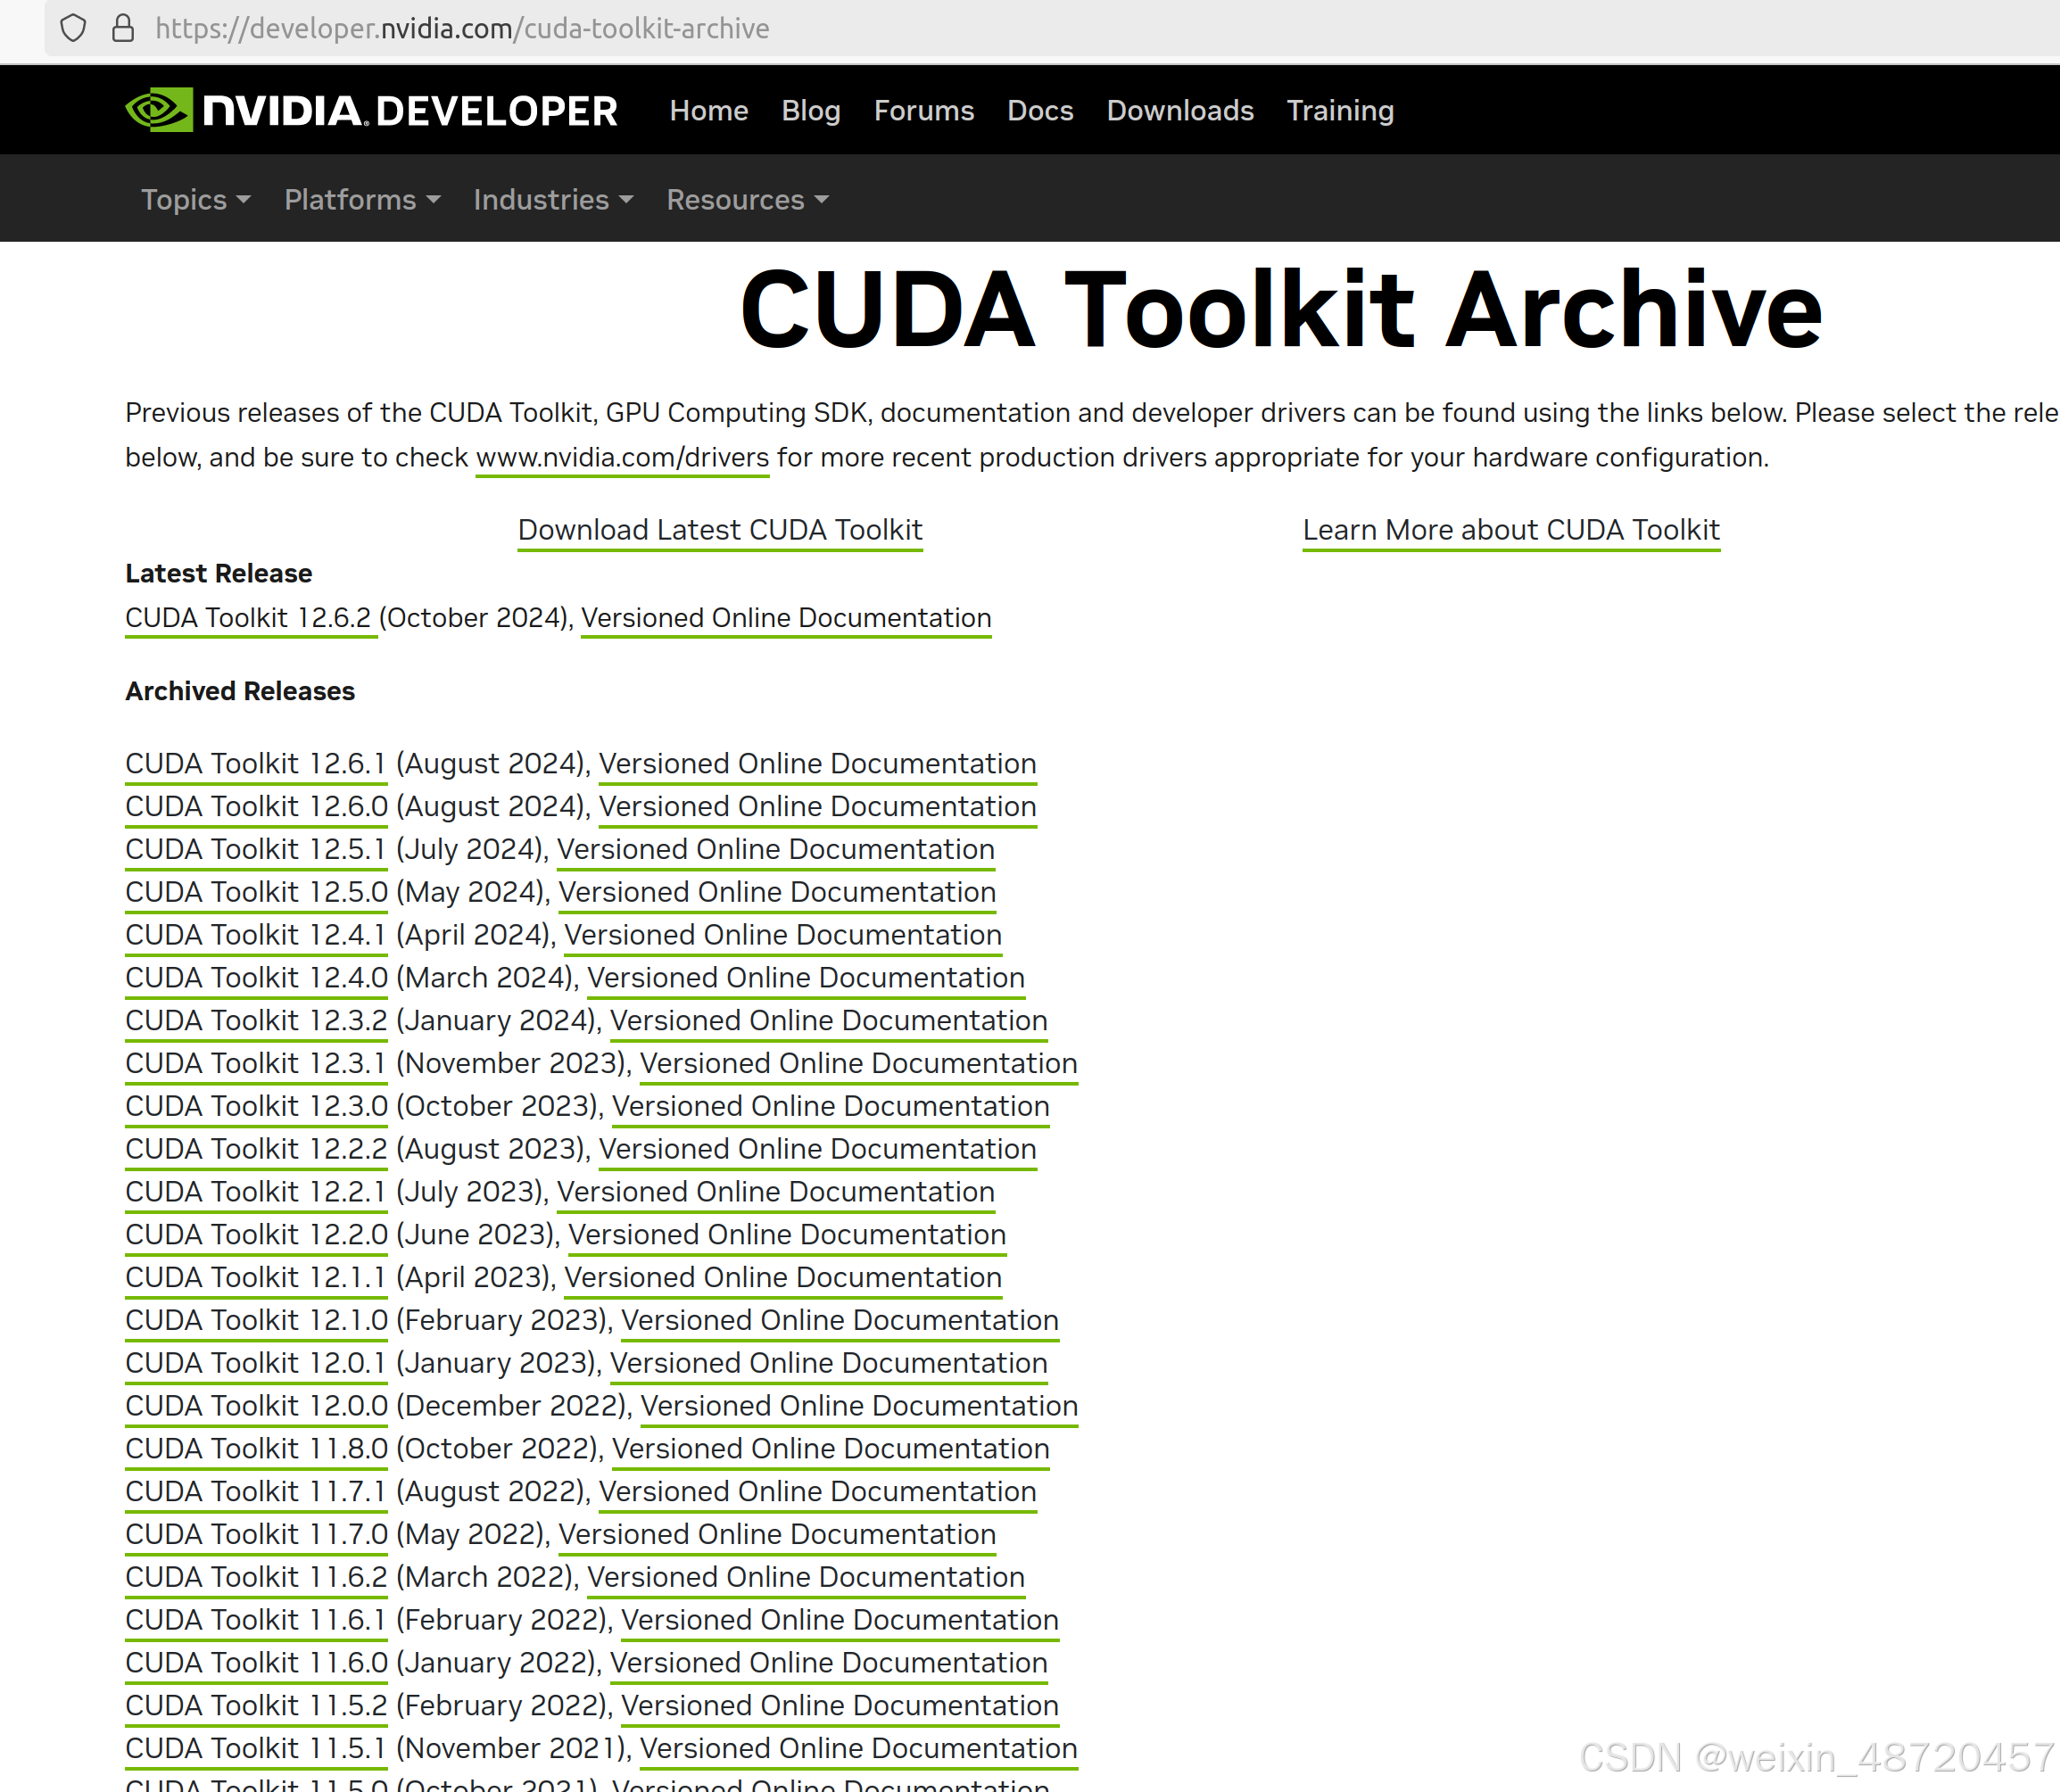Navigate to the Docs page

click(x=1040, y=111)
